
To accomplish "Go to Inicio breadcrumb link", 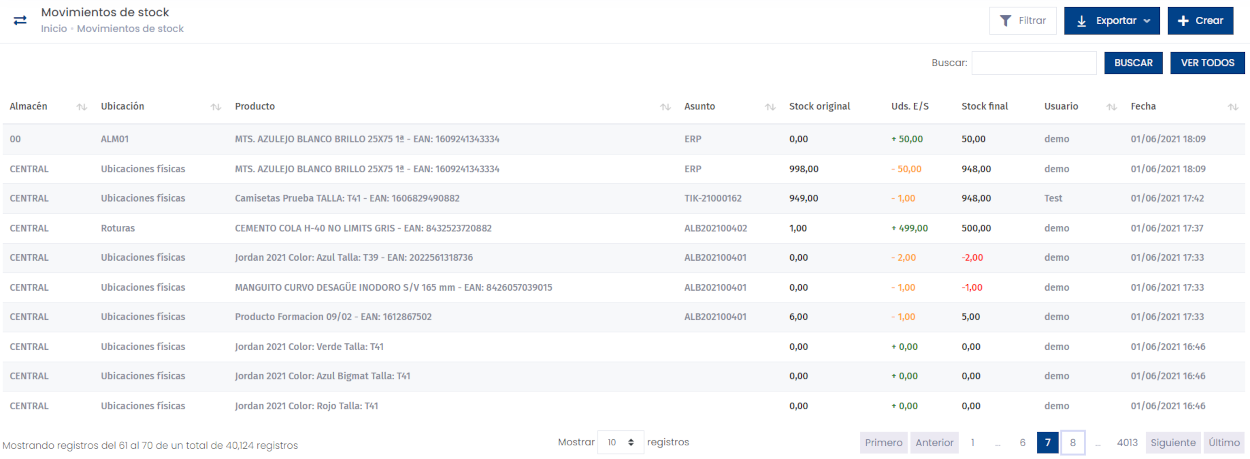I will [54, 29].
